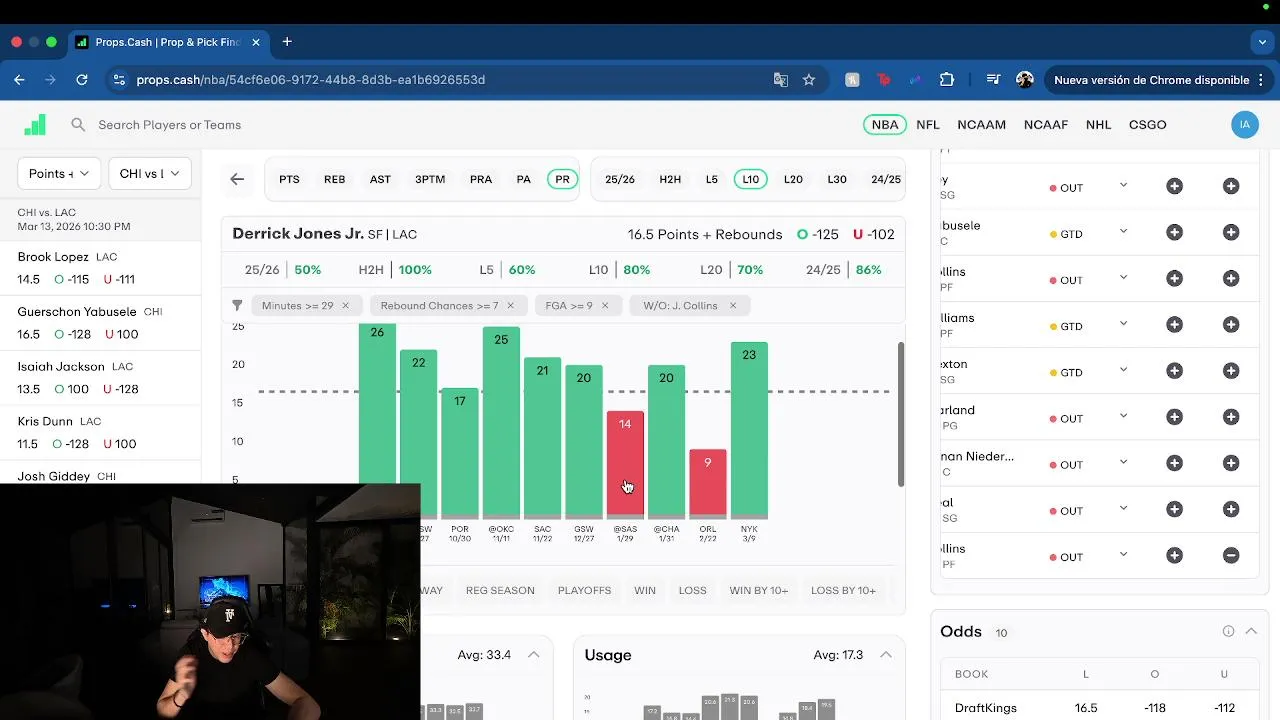Click the Under -102 odds button
The height and width of the screenshot is (720, 1280).
point(873,234)
